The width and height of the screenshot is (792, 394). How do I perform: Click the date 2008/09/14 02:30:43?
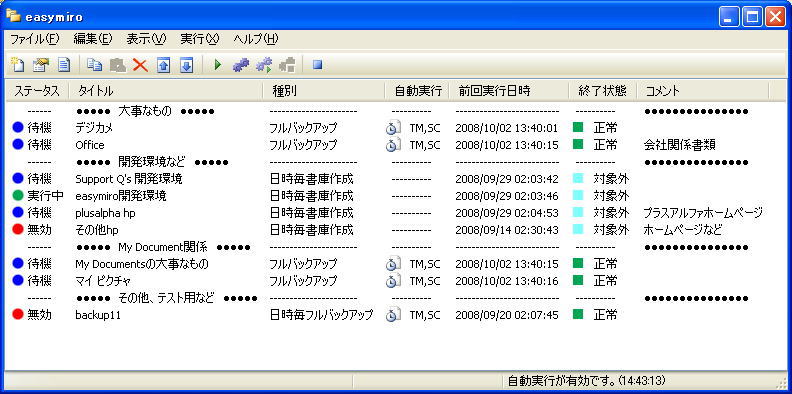pos(507,230)
